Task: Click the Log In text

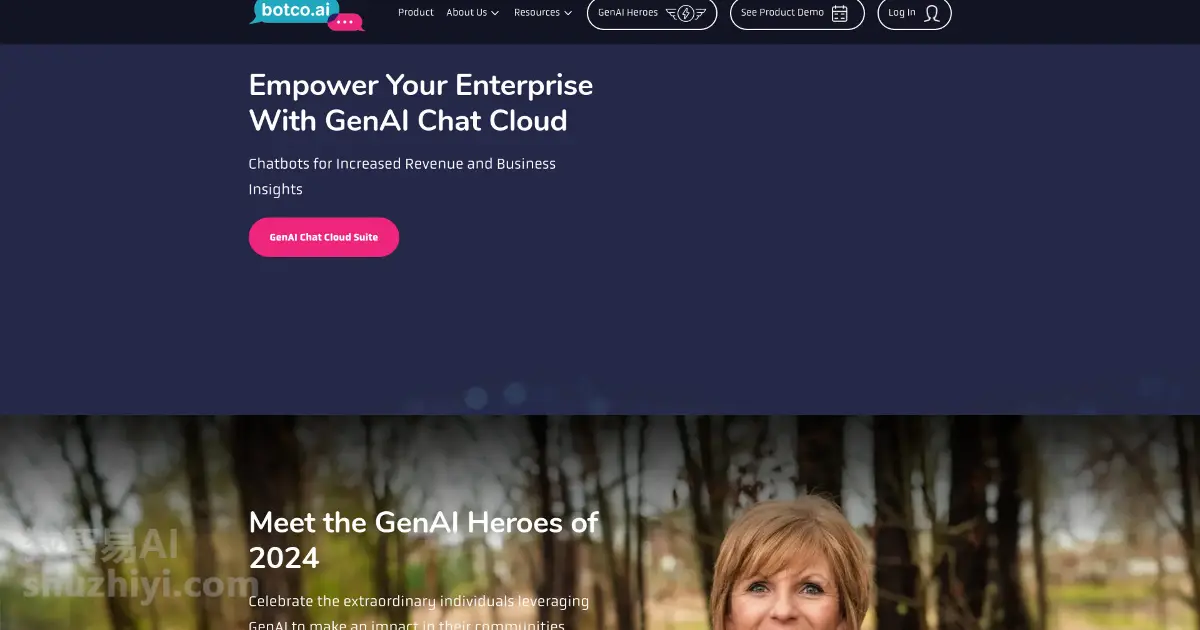Action: (x=902, y=13)
